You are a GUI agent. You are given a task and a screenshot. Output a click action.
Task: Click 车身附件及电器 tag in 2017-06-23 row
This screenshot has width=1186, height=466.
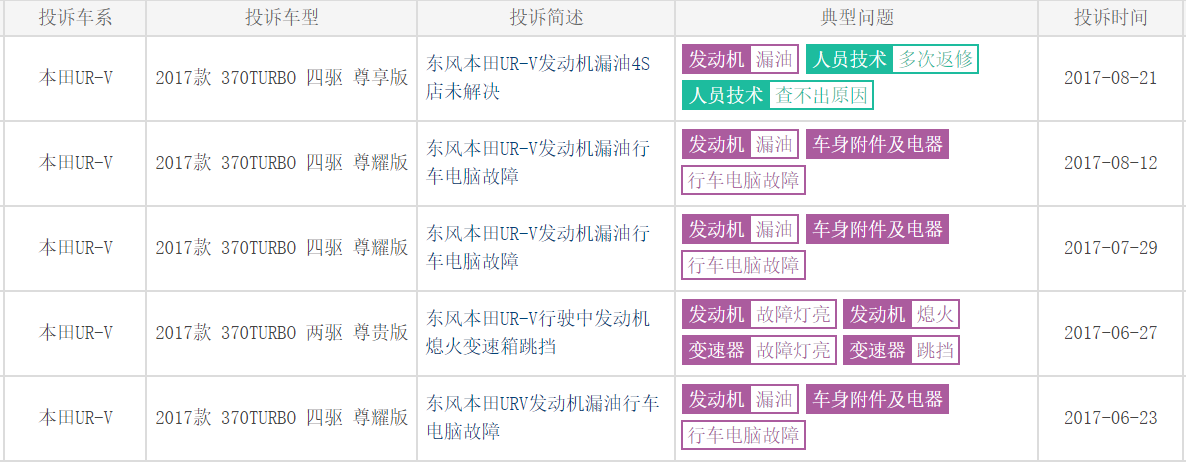coord(877,399)
